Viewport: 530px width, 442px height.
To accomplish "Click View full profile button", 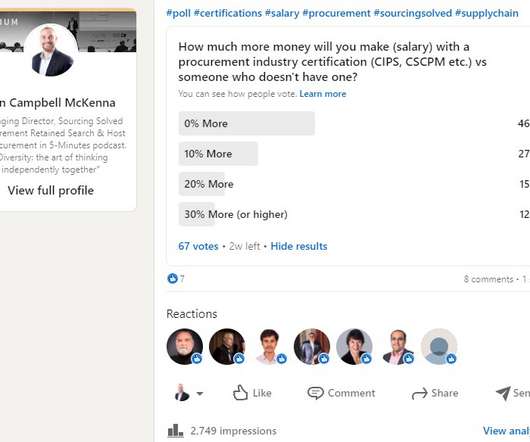I will point(51,191).
